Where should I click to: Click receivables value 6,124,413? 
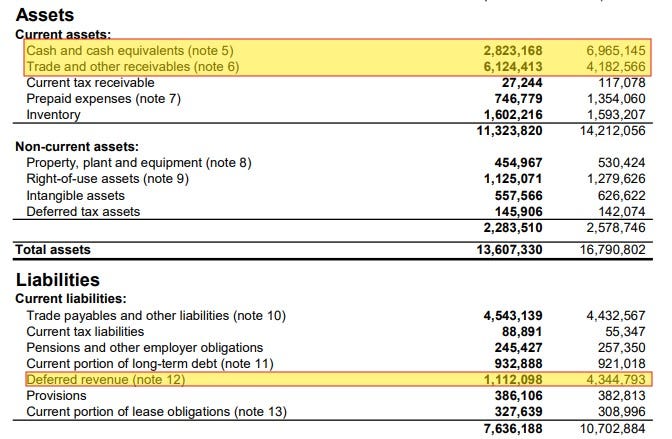coord(513,67)
